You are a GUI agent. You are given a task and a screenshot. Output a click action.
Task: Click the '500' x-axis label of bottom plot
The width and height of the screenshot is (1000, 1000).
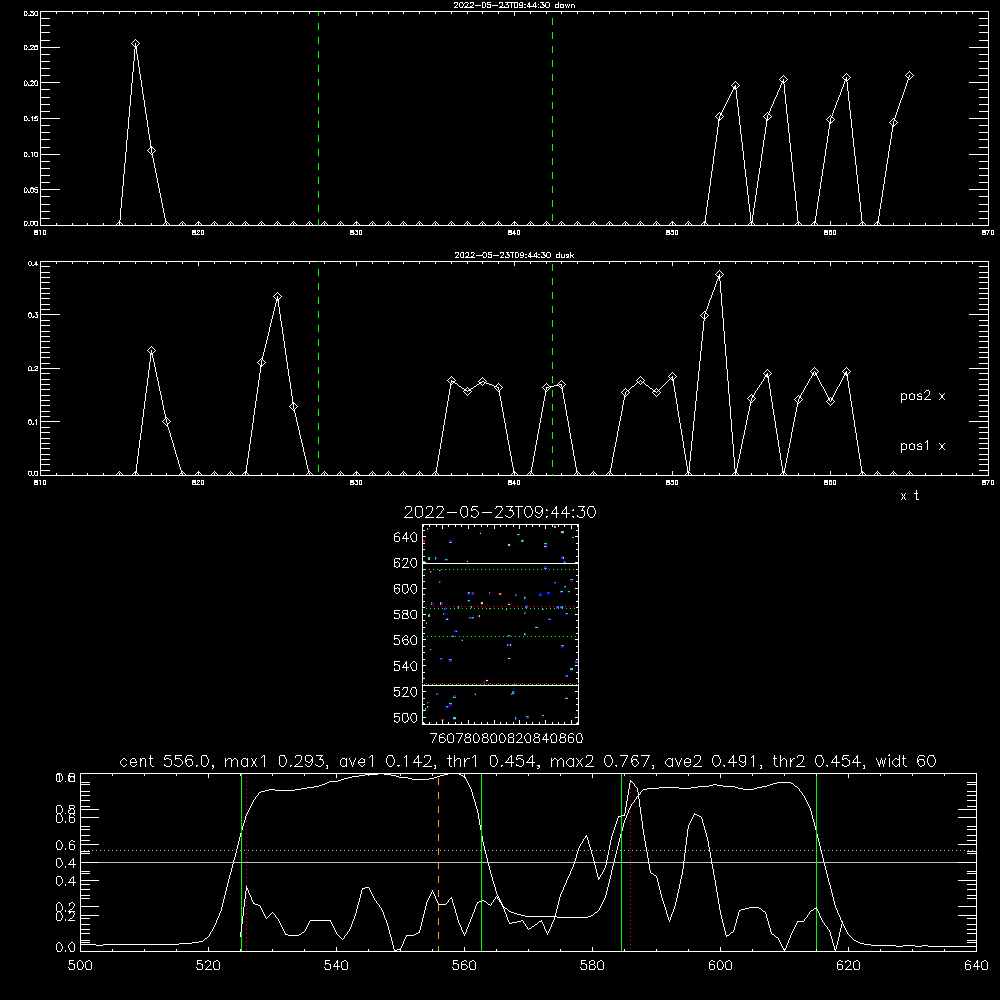[x=80, y=966]
